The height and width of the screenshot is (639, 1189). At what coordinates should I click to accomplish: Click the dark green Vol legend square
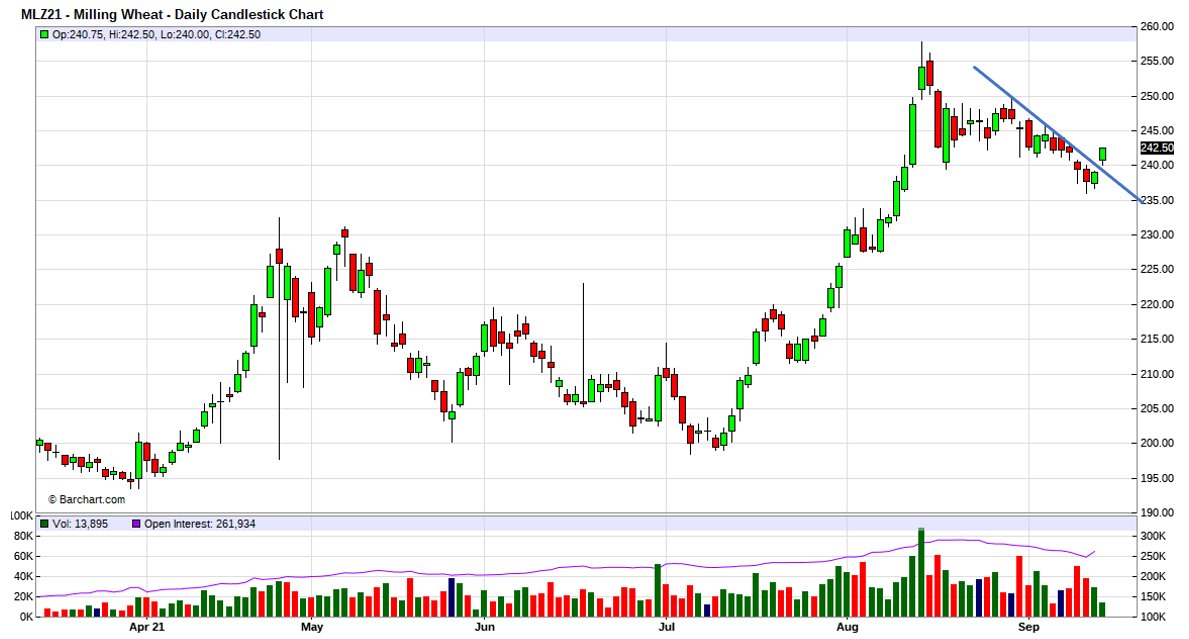[44, 524]
